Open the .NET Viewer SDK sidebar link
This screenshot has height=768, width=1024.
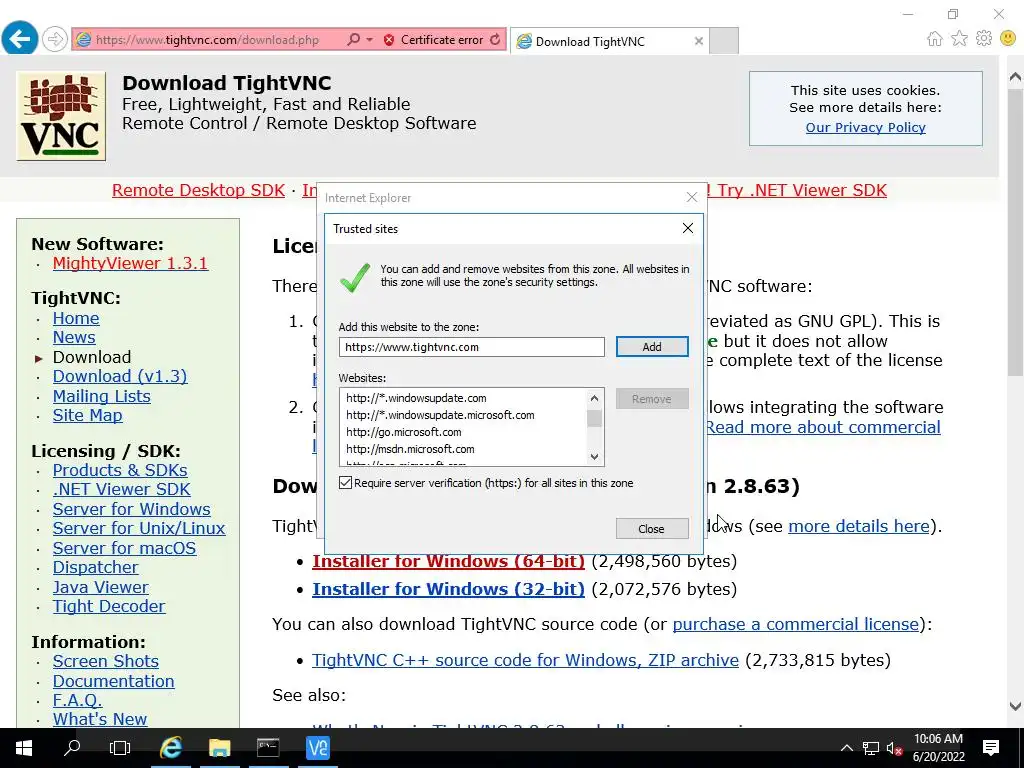[x=121, y=489]
